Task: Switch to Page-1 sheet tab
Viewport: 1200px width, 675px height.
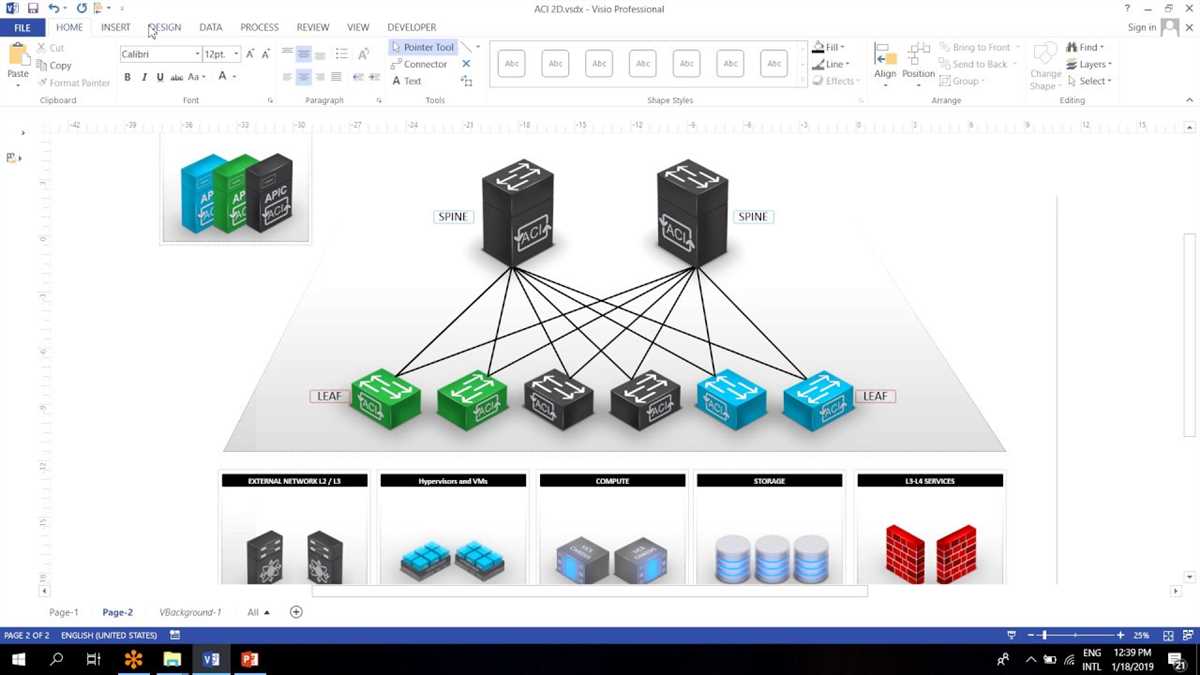Action: pyautogui.click(x=63, y=611)
